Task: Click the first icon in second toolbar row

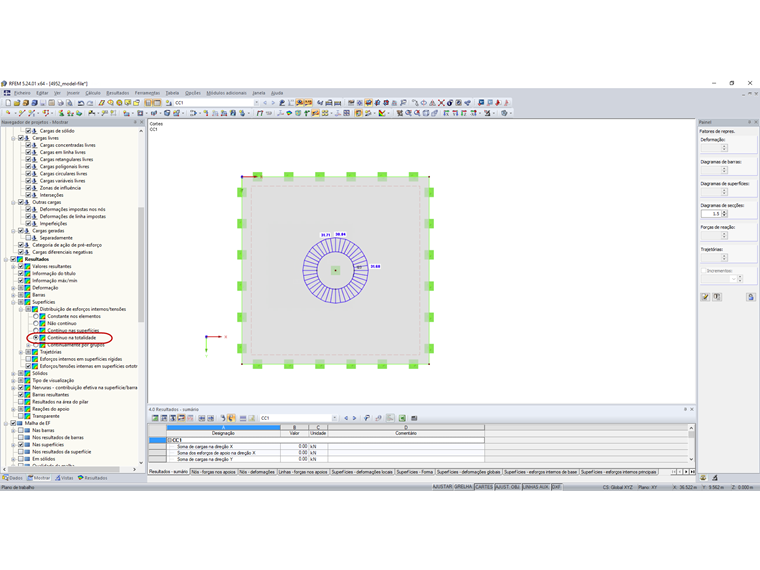Action: 8,113
